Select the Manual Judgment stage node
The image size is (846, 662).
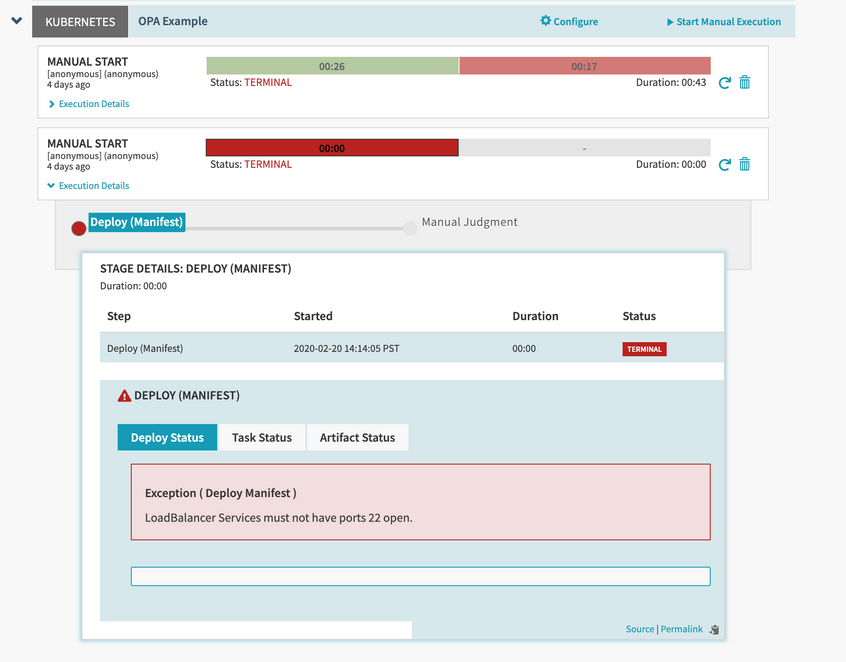[410, 228]
